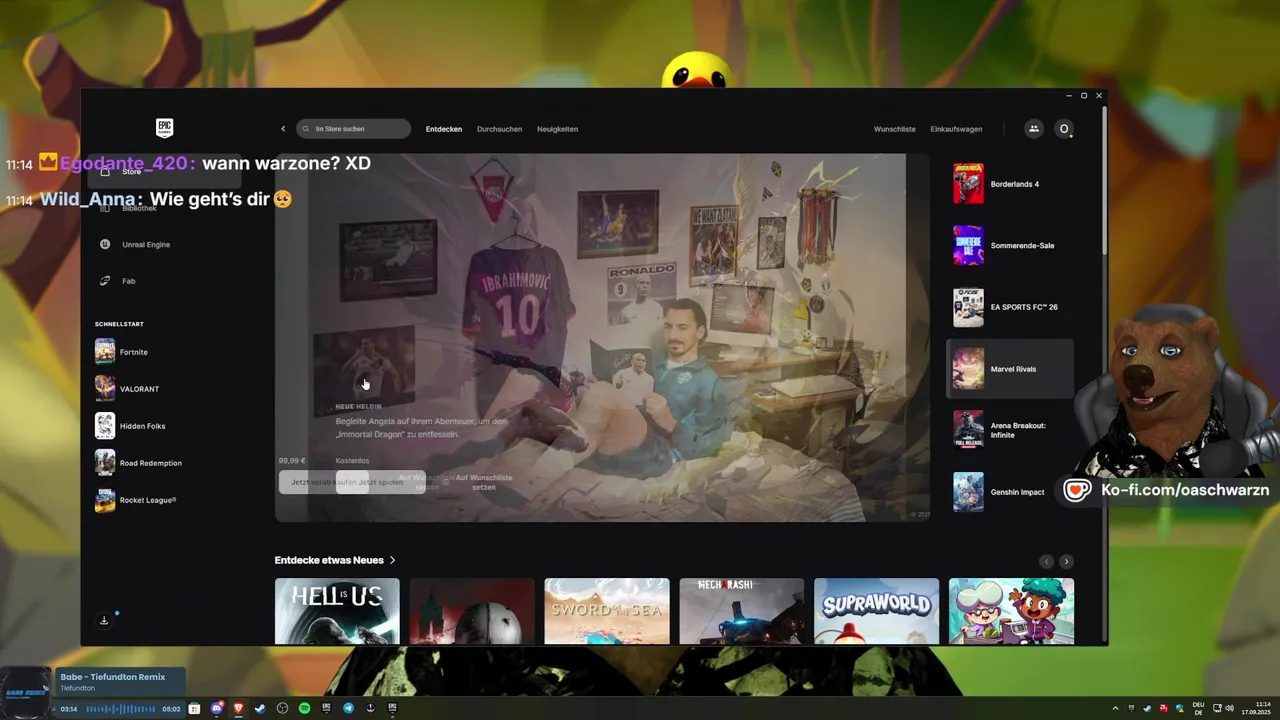Open the Supraworld game tile
1280x720 pixels.
tap(877, 611)
